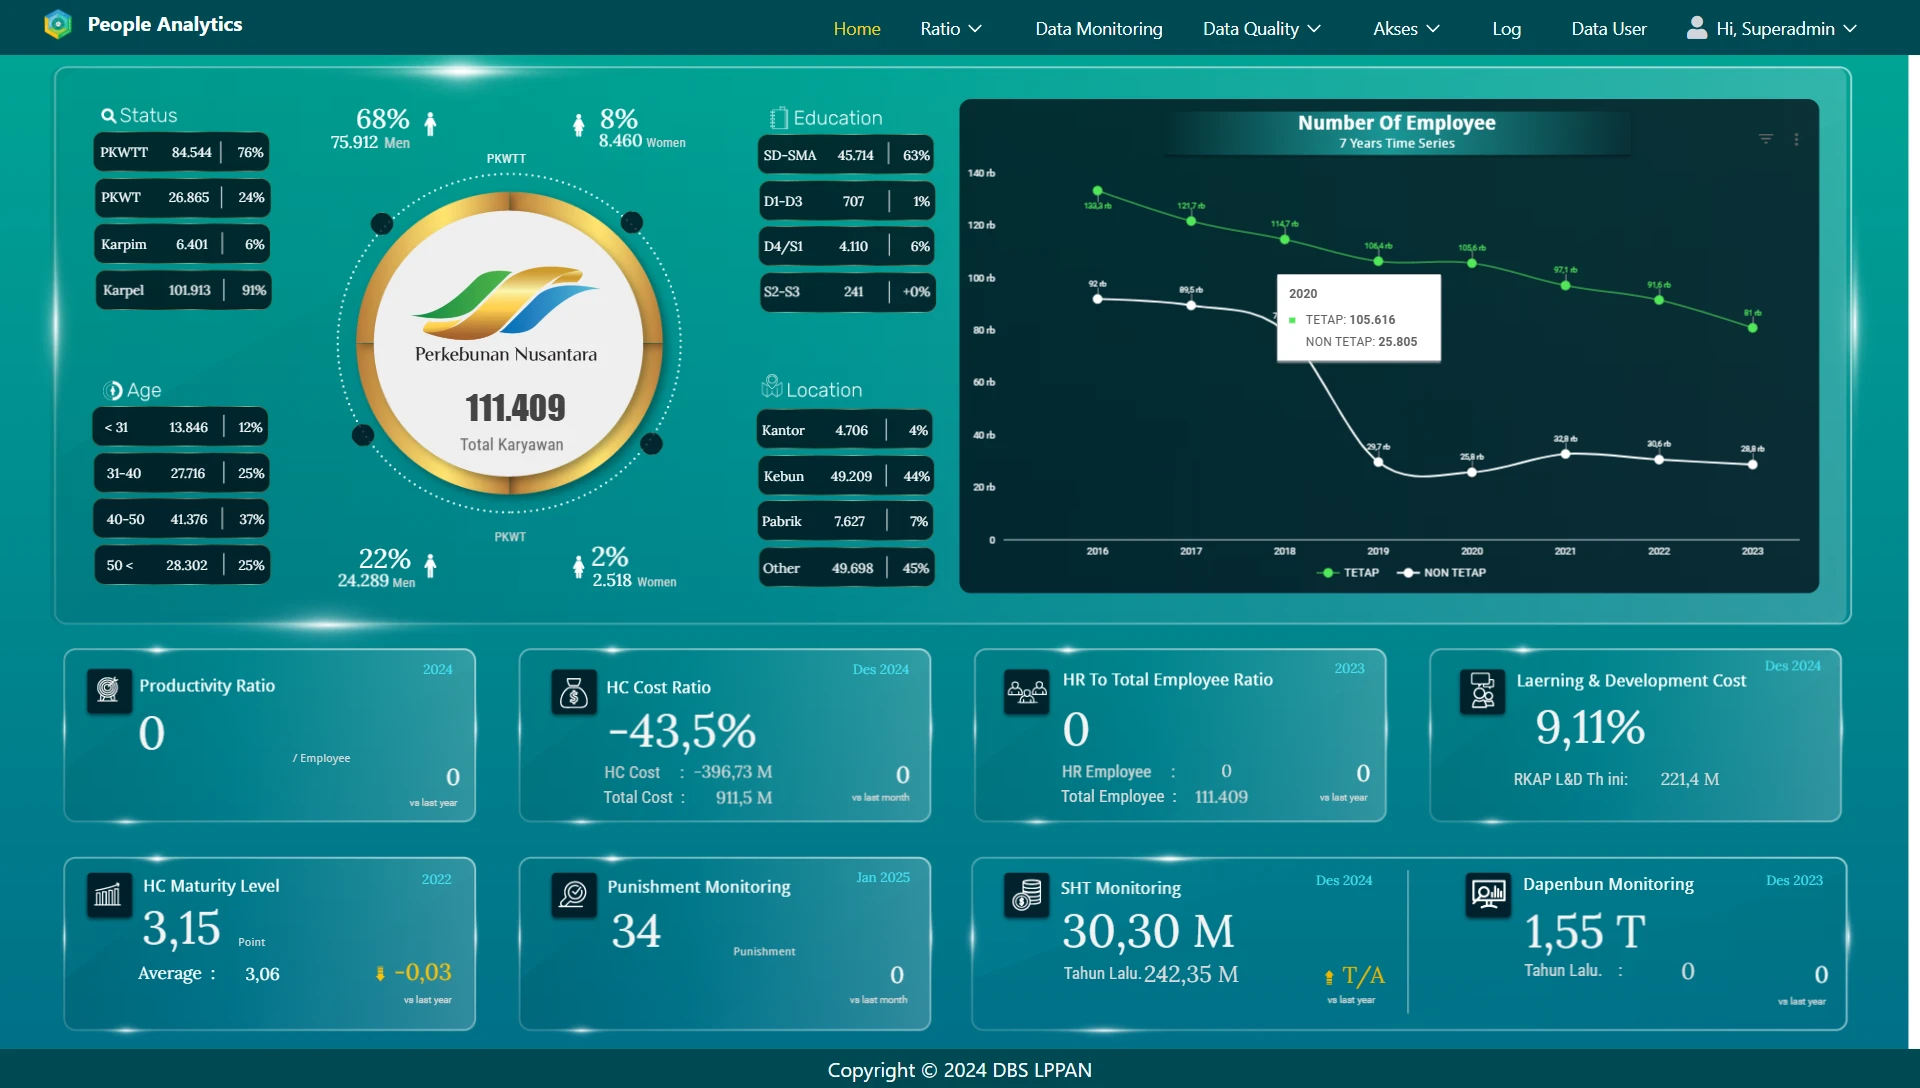Click the Education book icon
The height and width of the screenshot is (1088, 1920).
780,116
